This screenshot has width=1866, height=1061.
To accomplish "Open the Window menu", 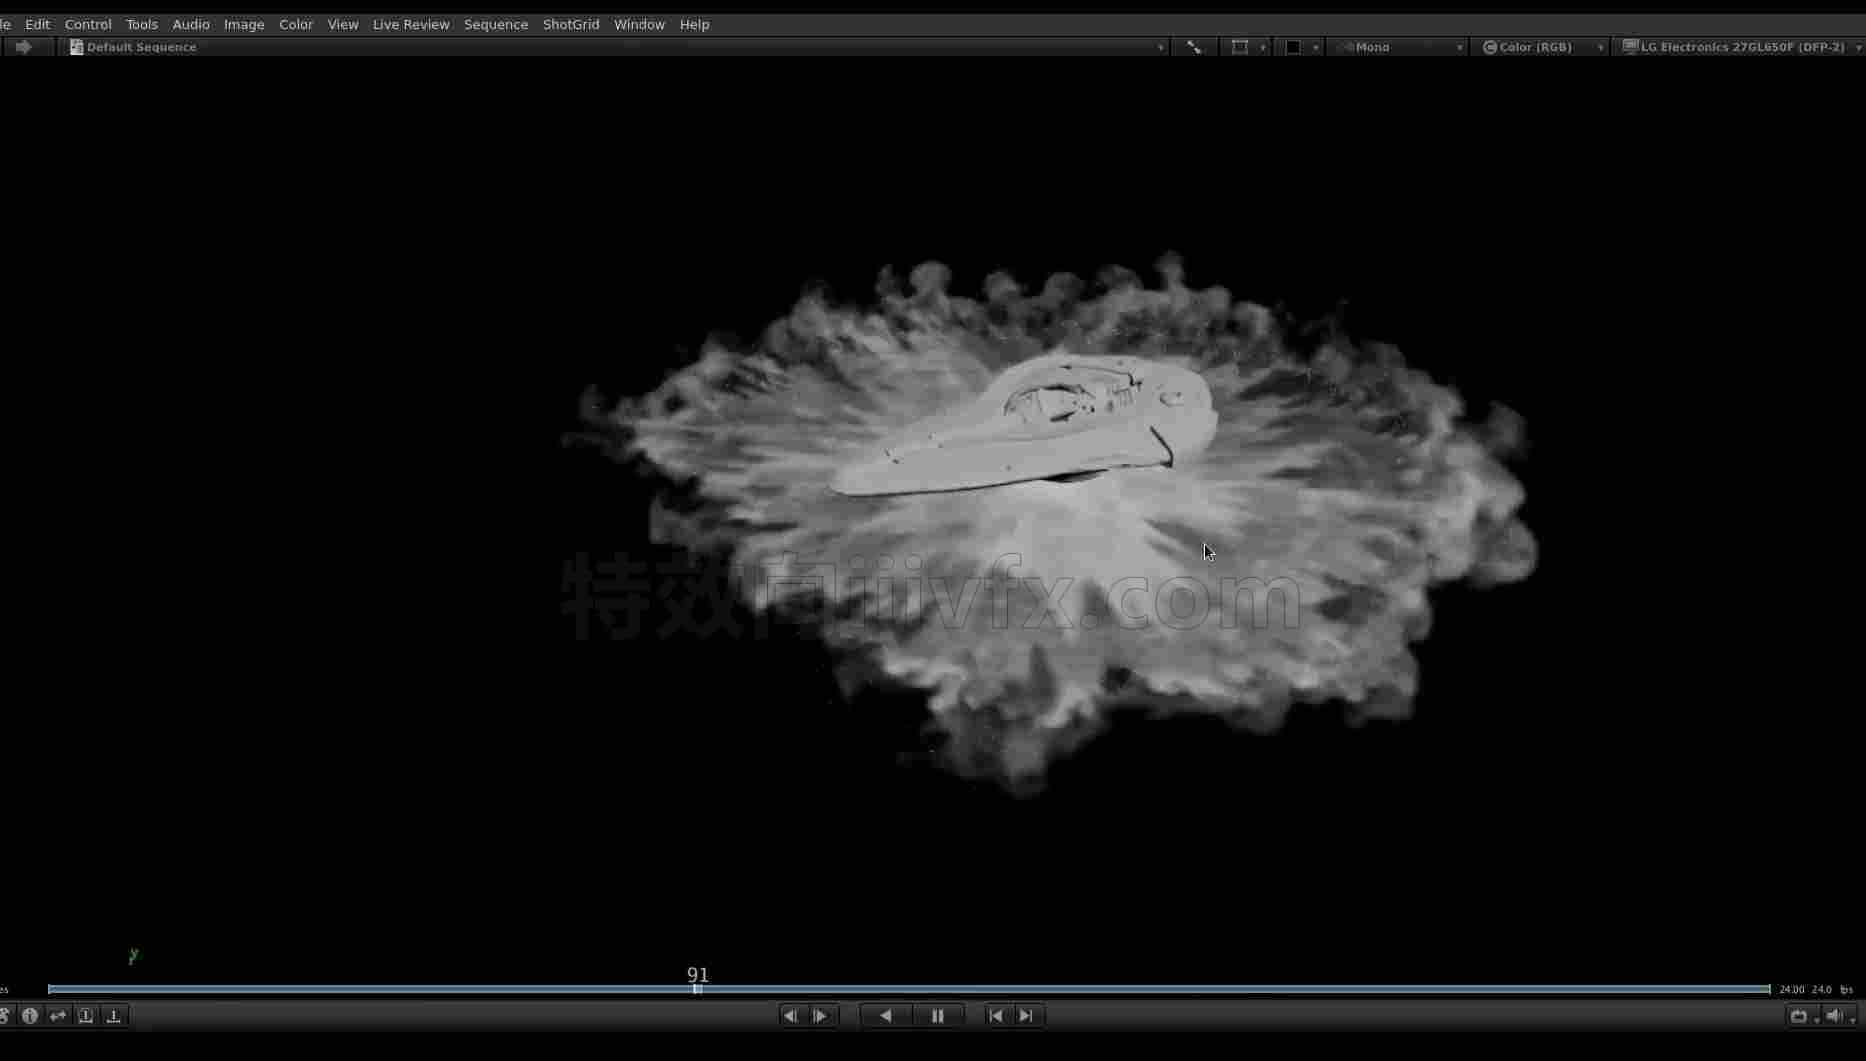I will pos(639,24).
